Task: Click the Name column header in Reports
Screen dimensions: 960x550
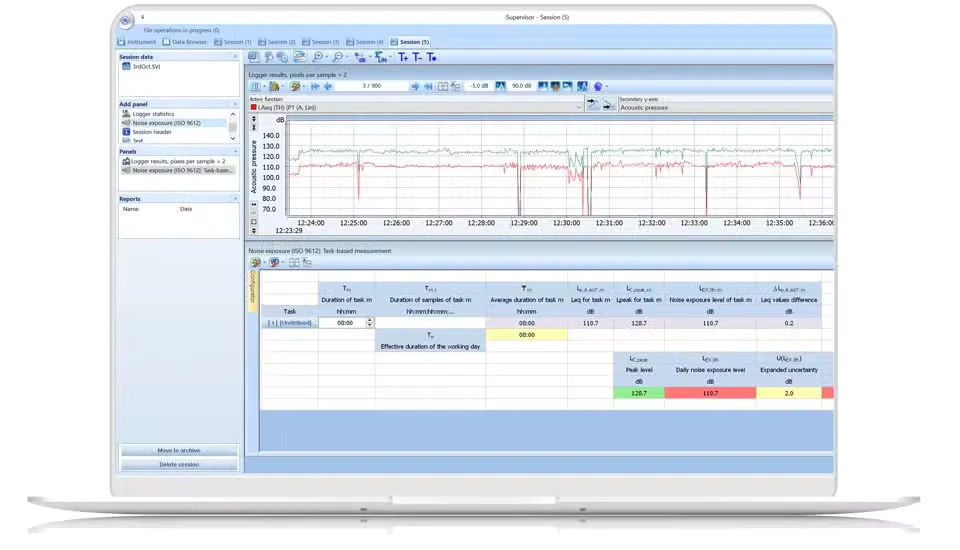Action: coord(130,209)
